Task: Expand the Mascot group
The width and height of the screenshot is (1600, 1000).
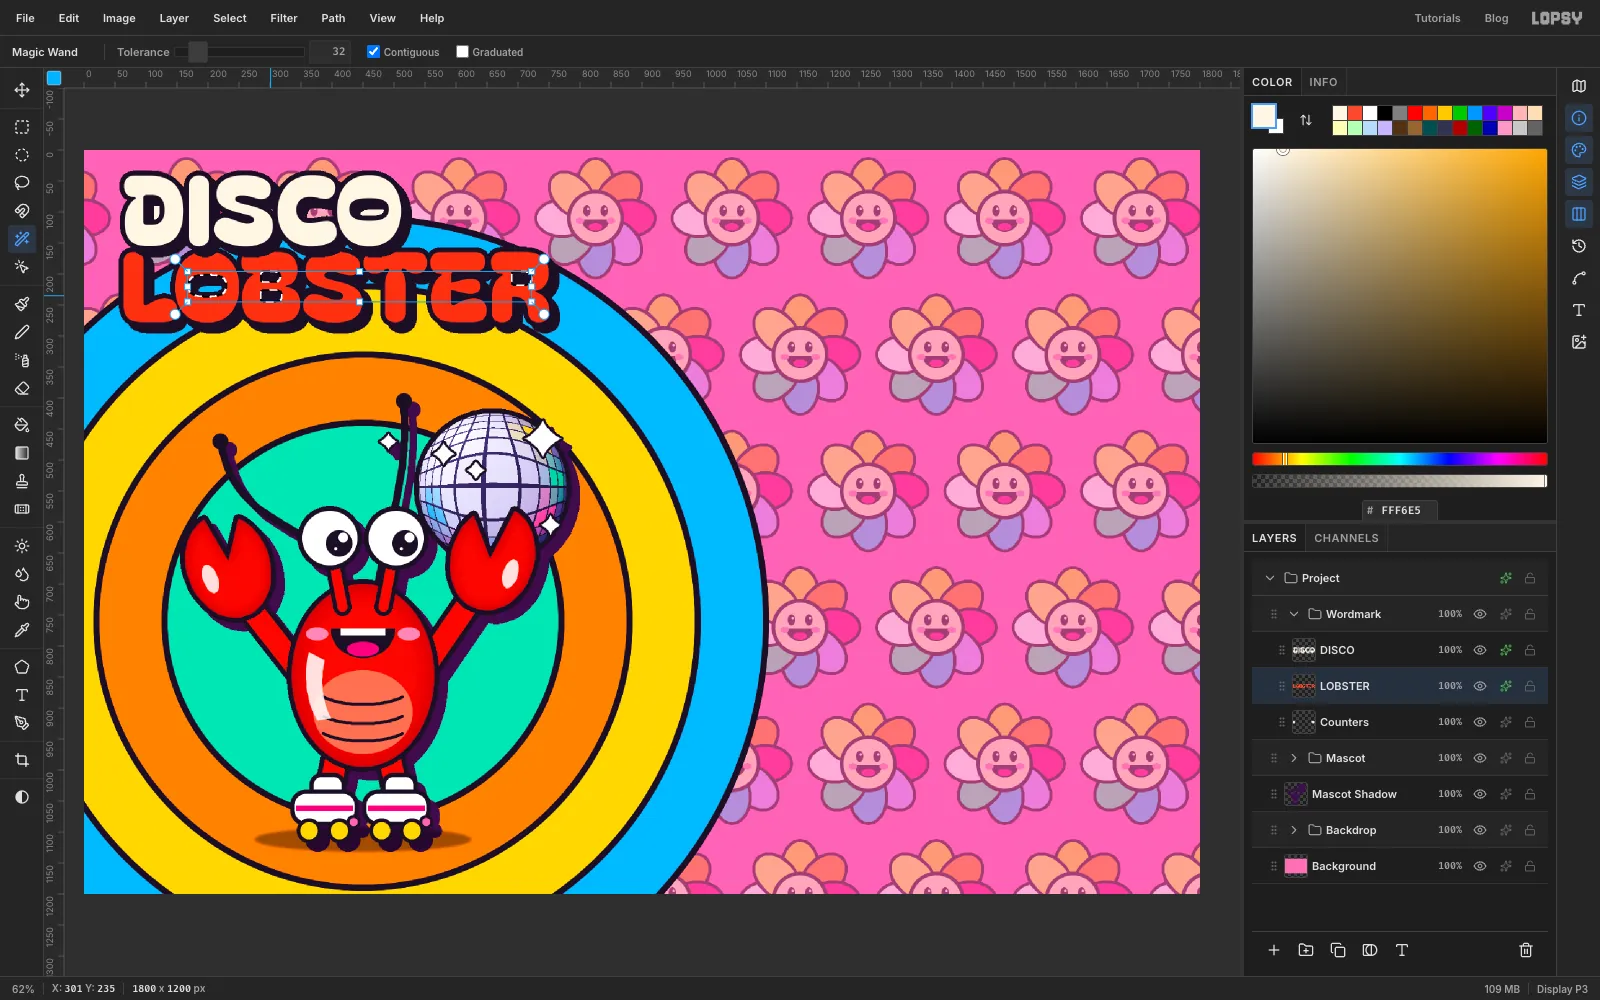Action: [x=1294, y=758]
